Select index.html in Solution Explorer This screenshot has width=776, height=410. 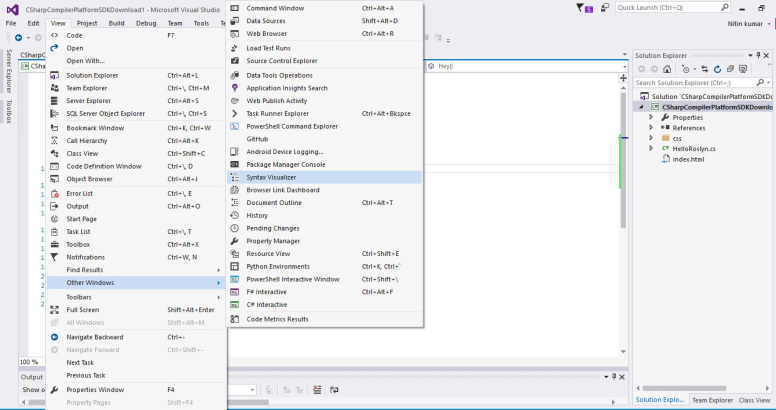[x=688, y=159]
